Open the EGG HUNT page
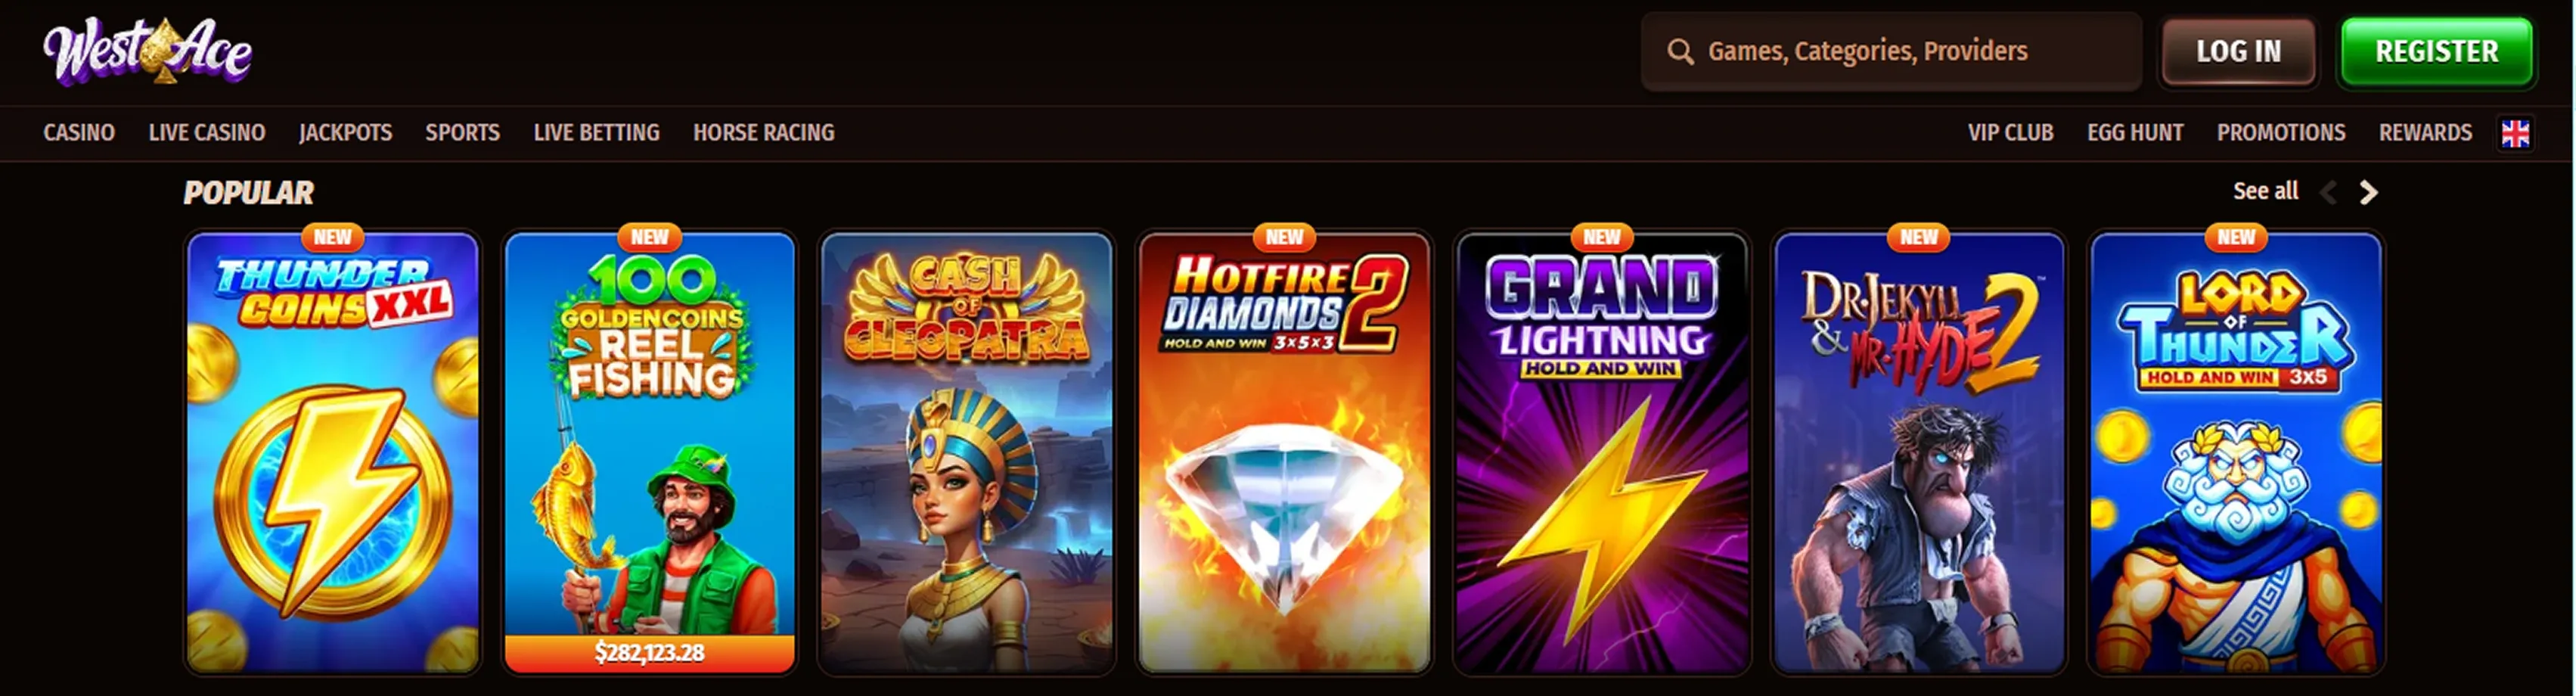Viewport: 2576px width, 696px height. click(x=2135, y=133)
